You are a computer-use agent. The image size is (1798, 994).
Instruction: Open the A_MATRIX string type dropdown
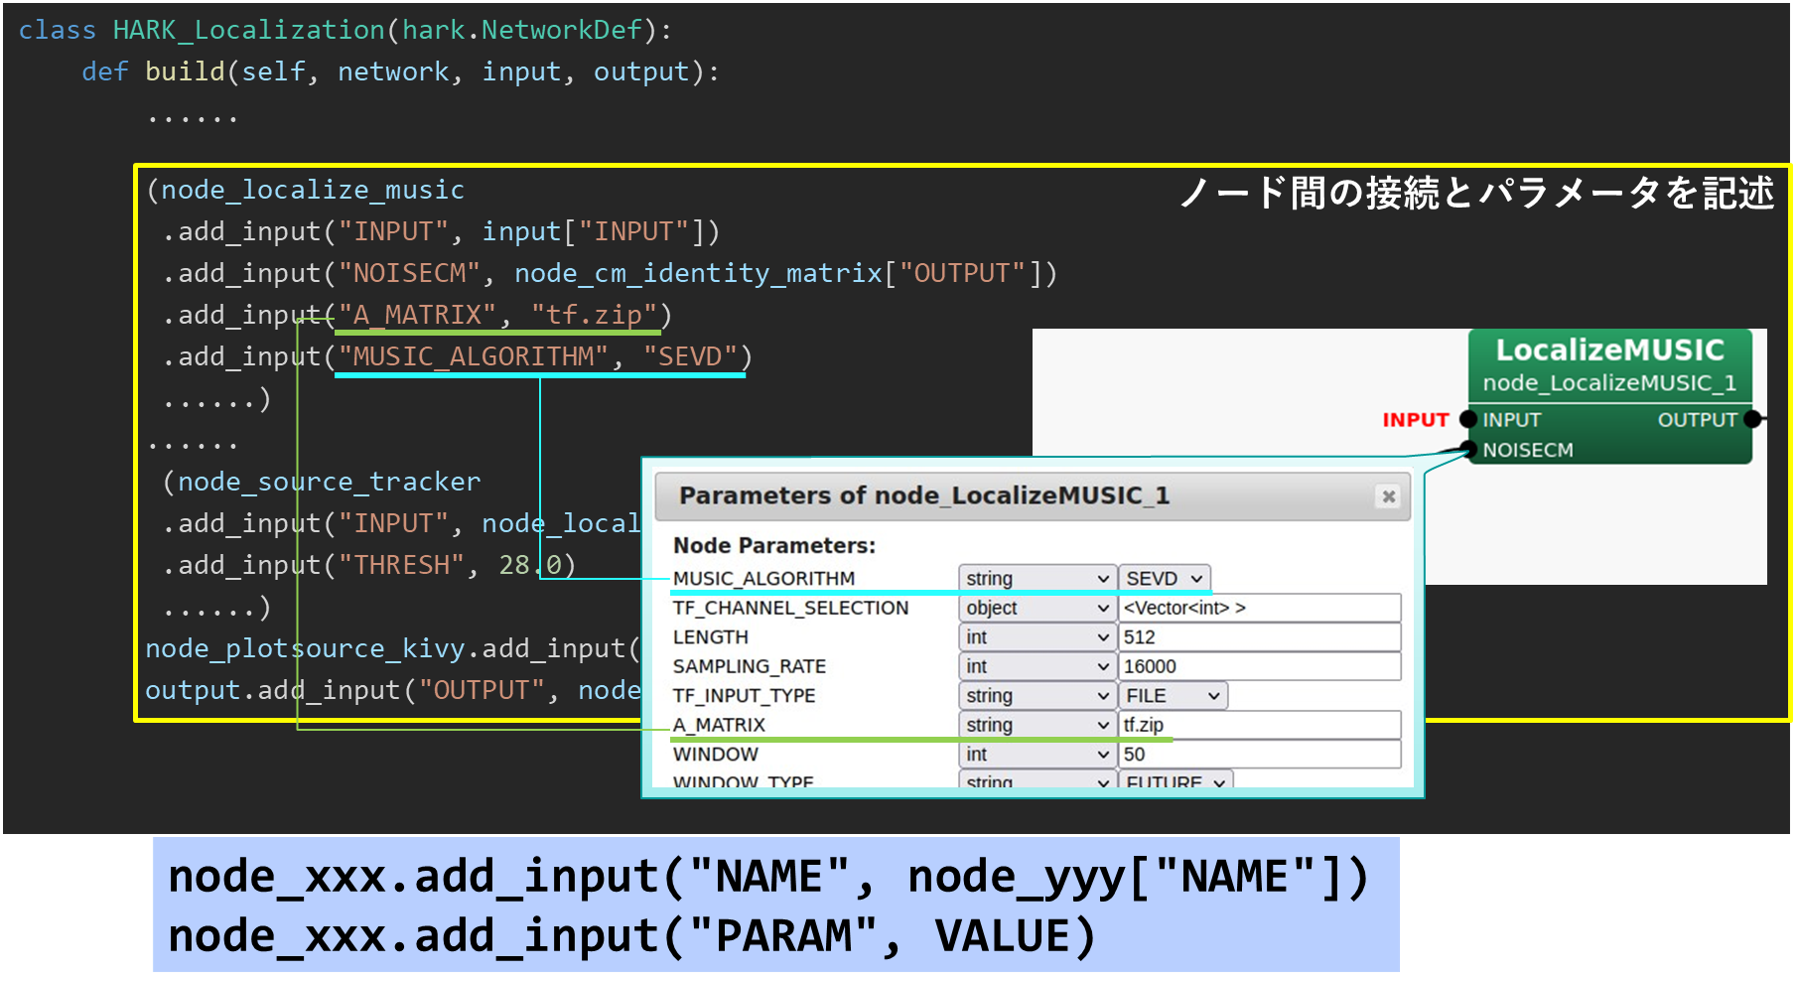[x=1037, y=725]
